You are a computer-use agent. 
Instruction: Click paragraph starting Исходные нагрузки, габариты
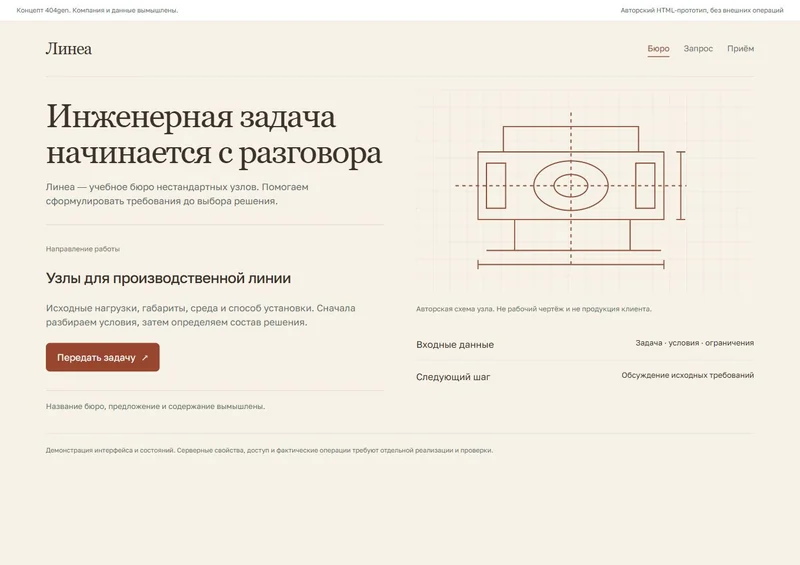coord(201,315)
